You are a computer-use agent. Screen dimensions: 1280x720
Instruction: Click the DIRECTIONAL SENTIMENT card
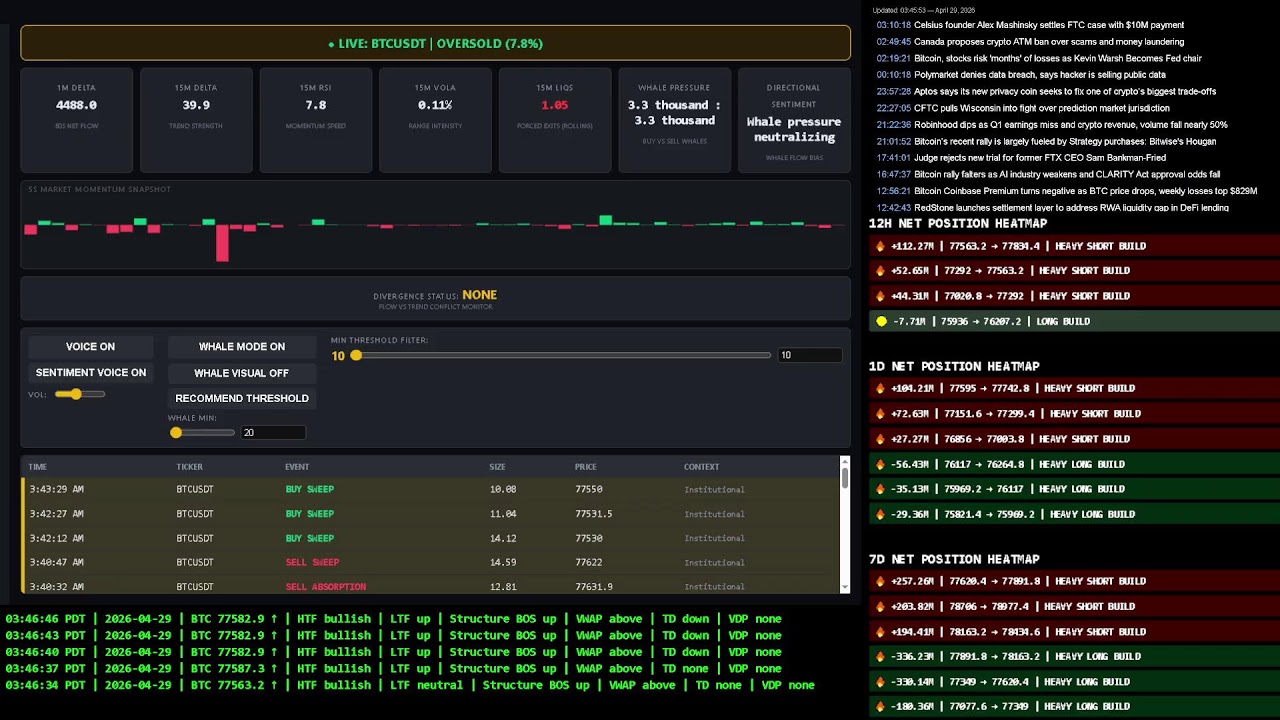coord(794,121)
